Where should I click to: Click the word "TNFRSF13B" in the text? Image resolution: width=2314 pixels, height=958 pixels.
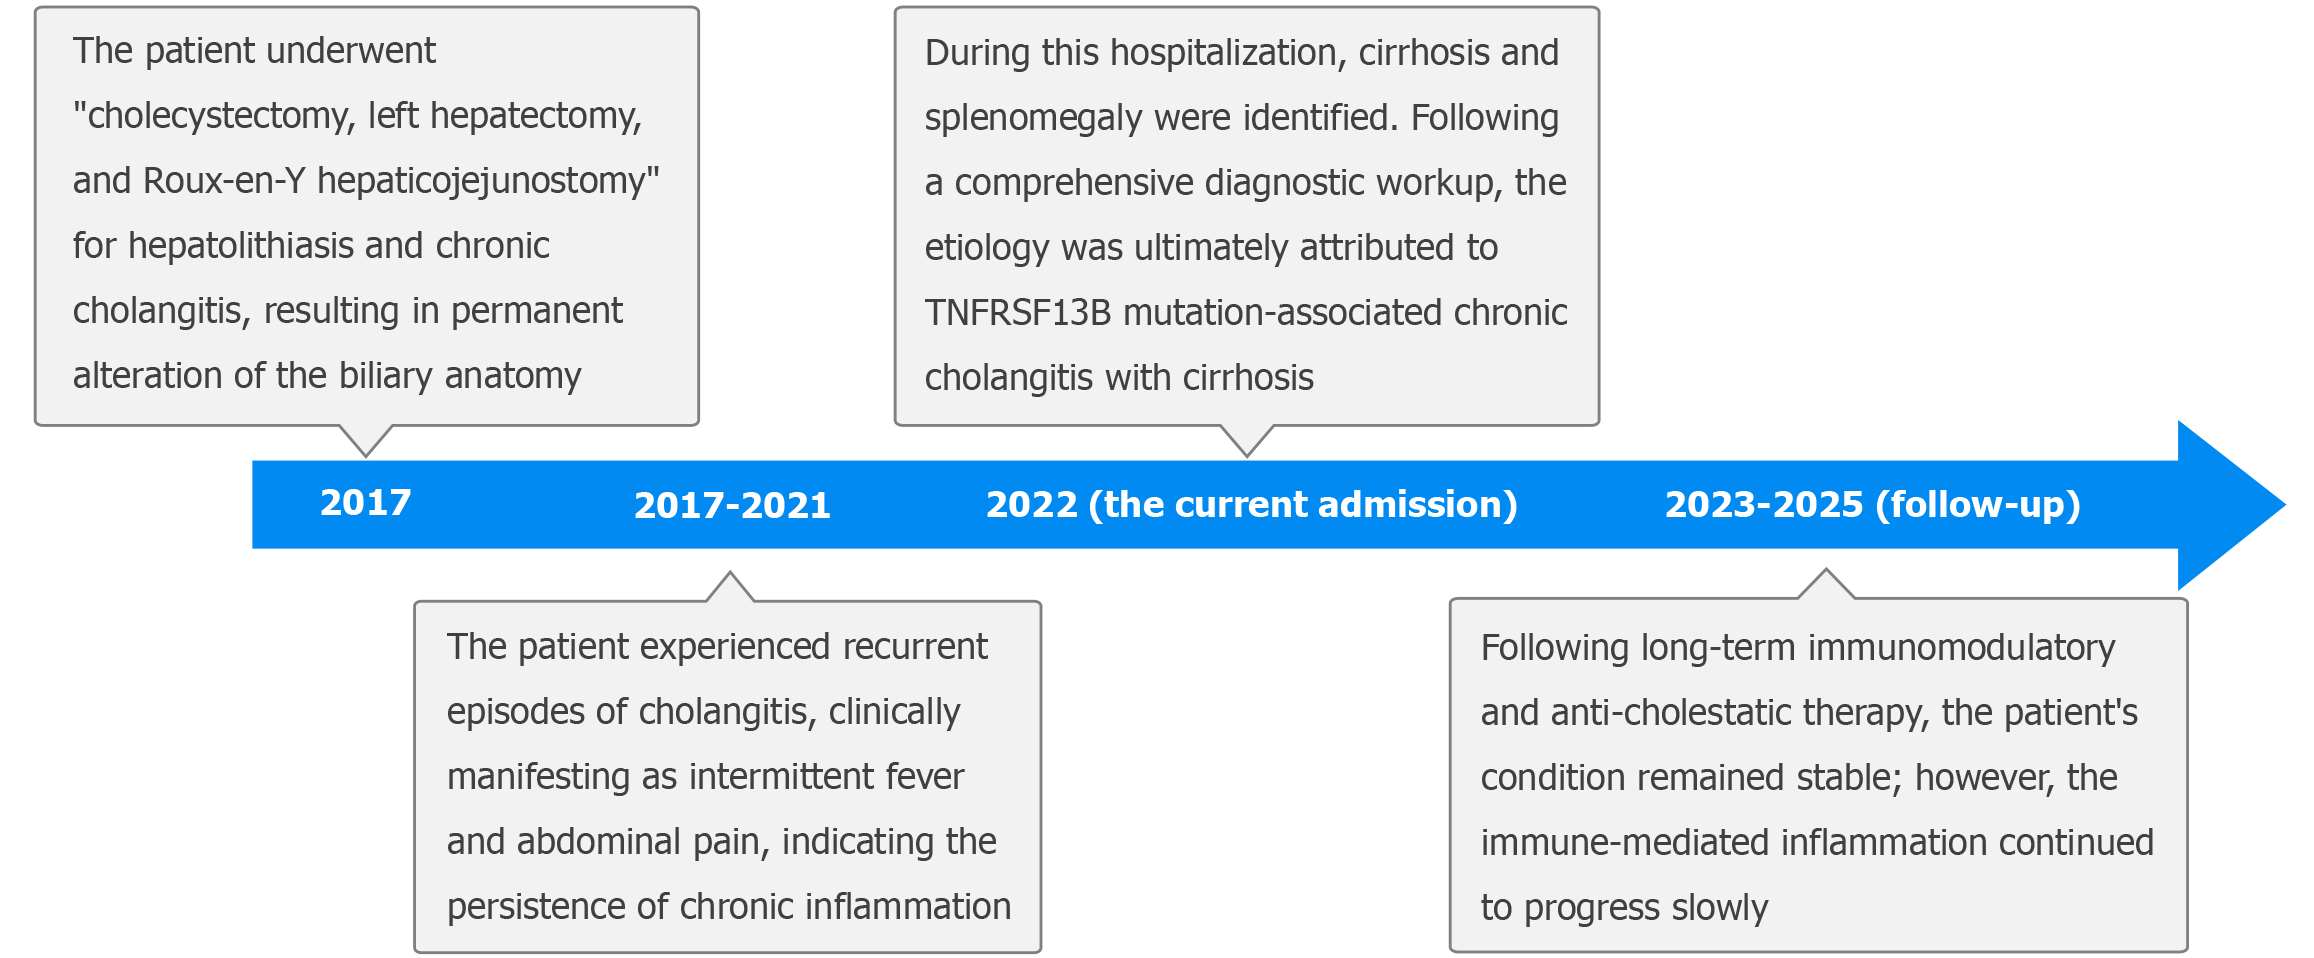[1017, 313]
